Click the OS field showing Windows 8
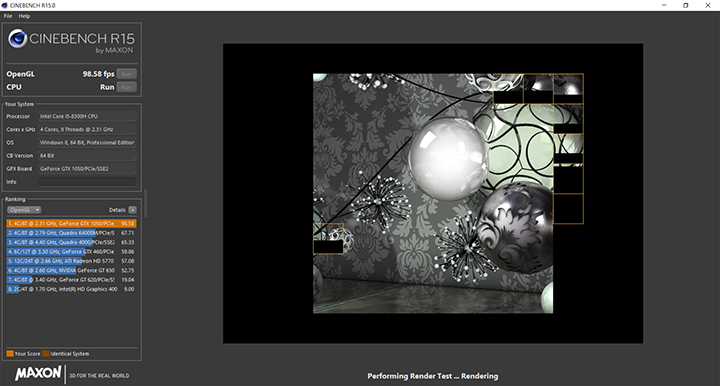 [87, 143]
